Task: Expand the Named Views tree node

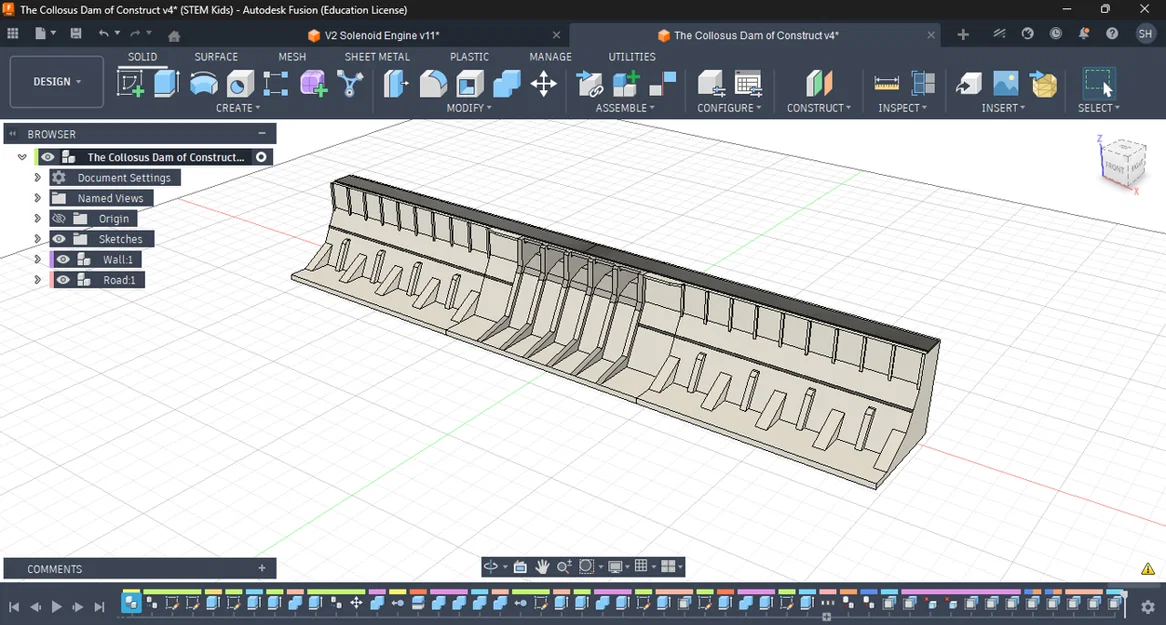Action: click(x=37, y=198)
